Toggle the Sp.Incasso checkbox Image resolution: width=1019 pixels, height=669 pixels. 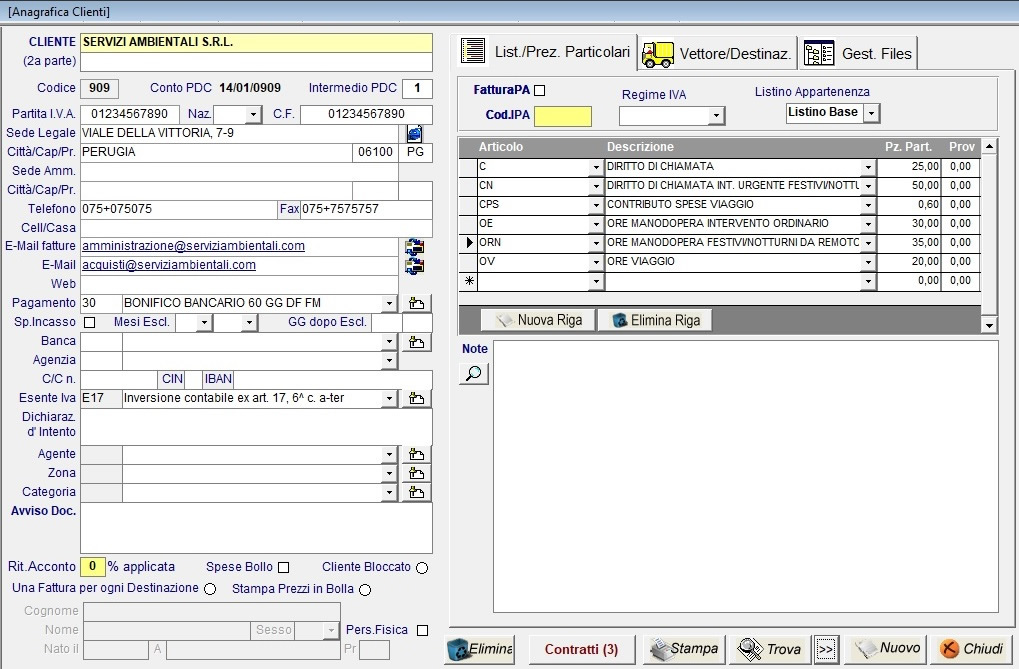[90, 322]
